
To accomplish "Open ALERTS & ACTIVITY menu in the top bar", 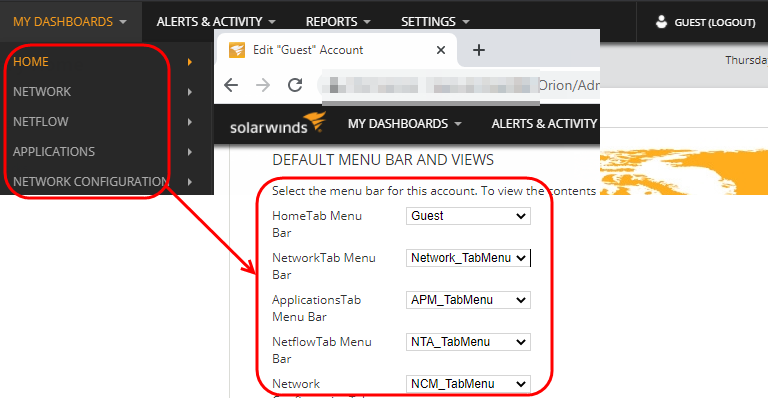I will 216,22.
